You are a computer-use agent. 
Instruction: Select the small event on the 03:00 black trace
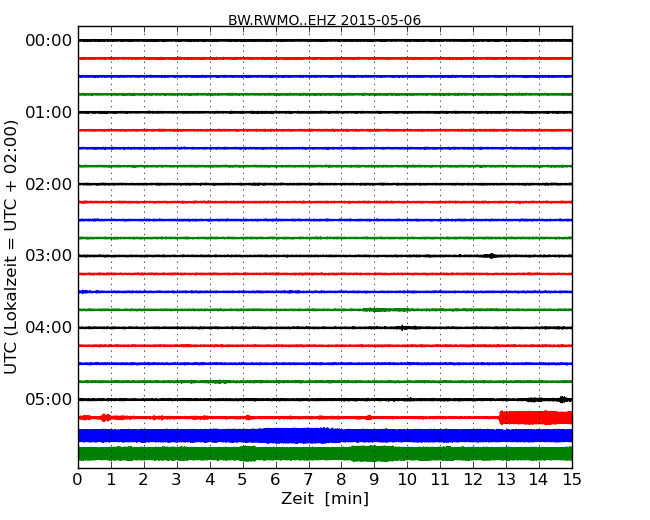click(491, 256)
